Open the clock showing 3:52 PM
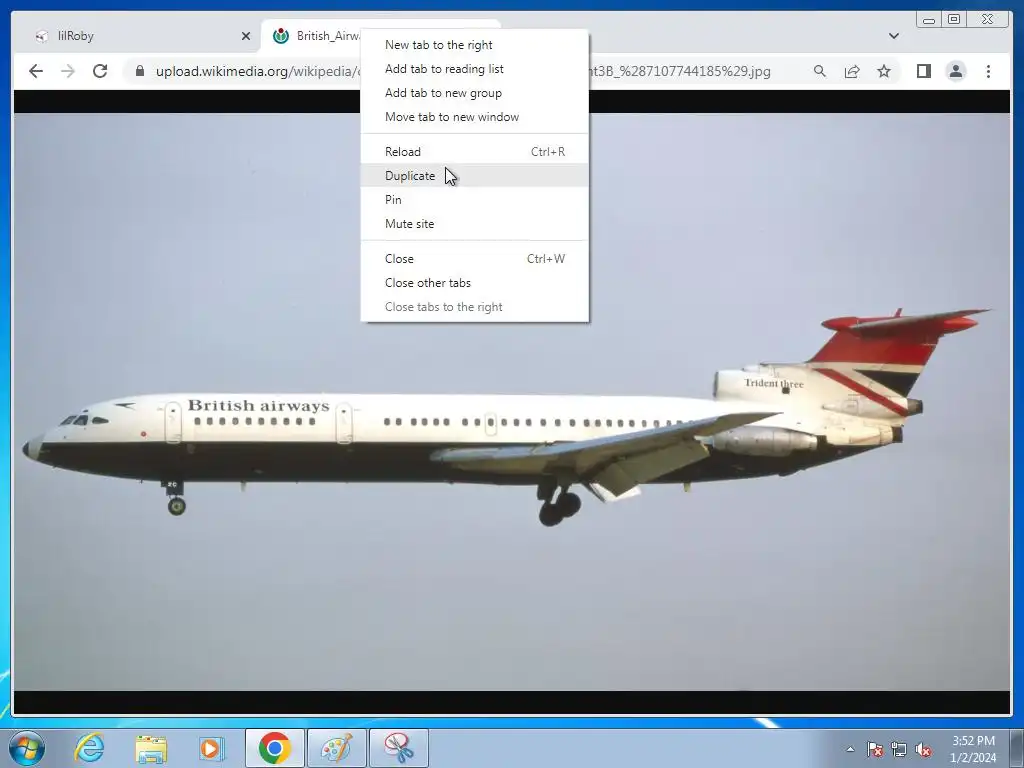This screenshot has height=768, width=1024. (973, 749)
